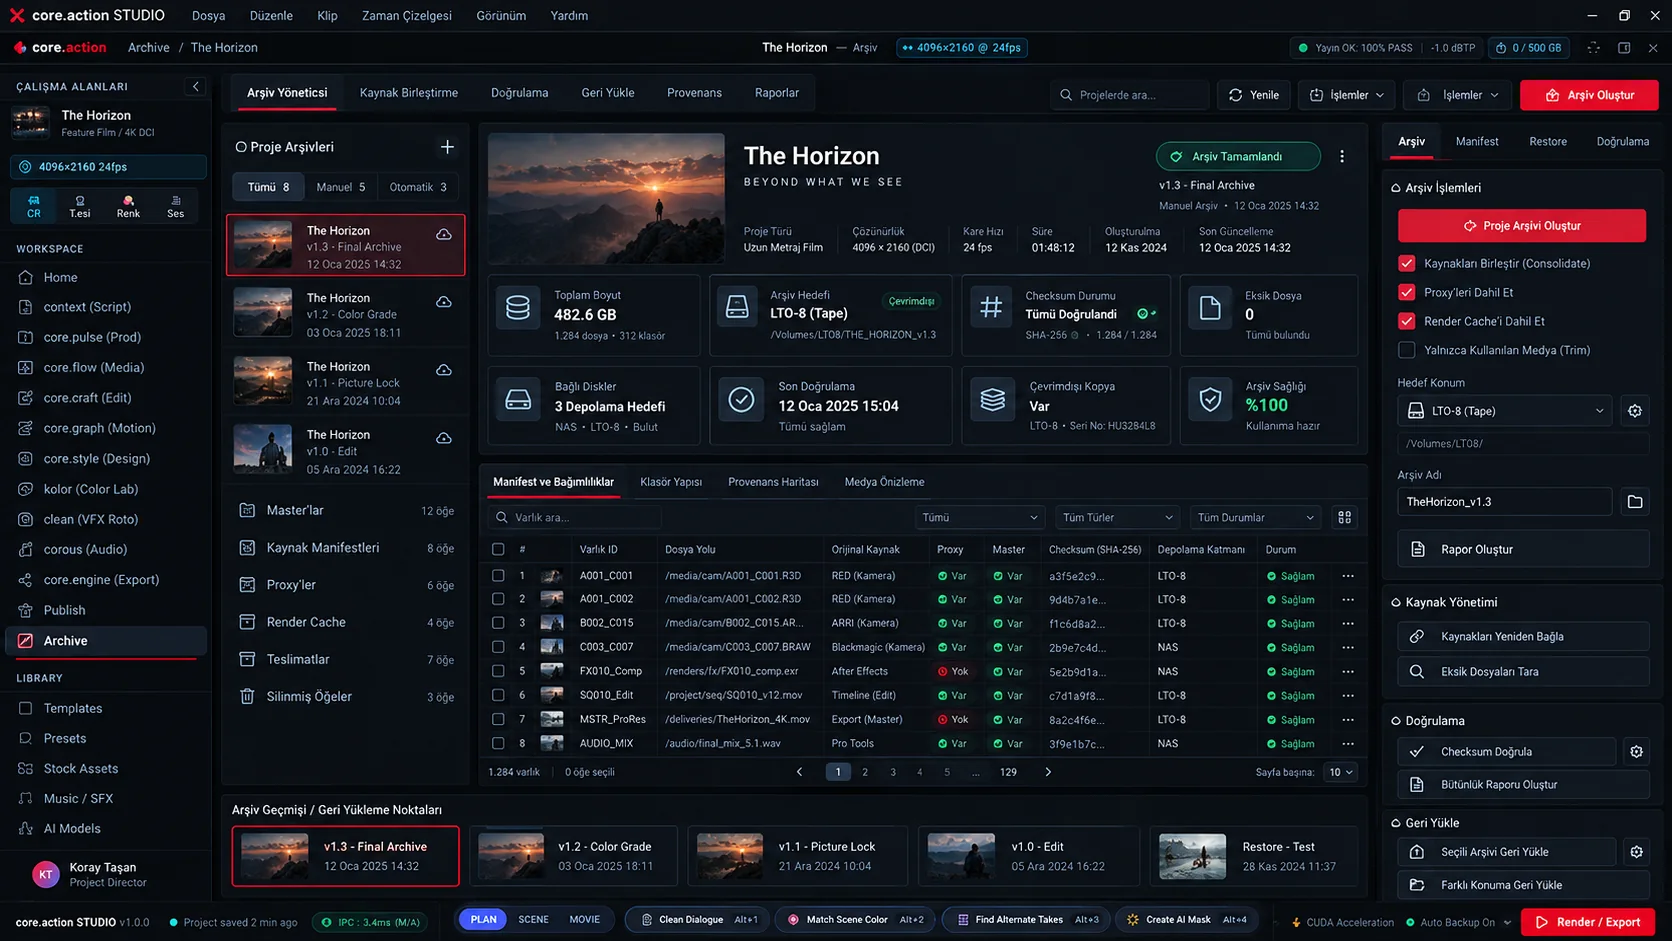Focus the Varlık ara search field
This screenshot has width=1672, height=941.
click(575, 518)
